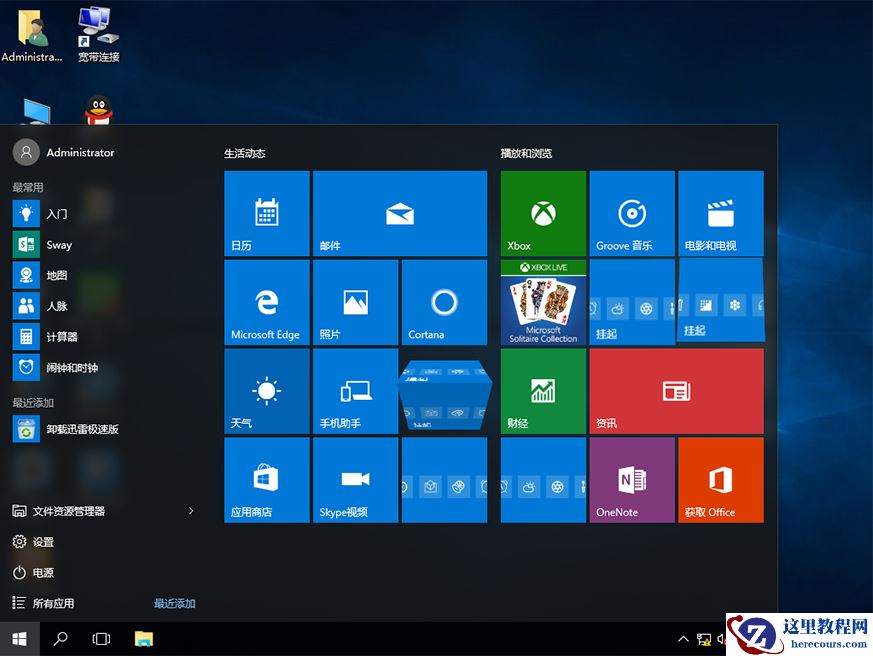Launch Cortana from its tile

click(x=443, y=302)
